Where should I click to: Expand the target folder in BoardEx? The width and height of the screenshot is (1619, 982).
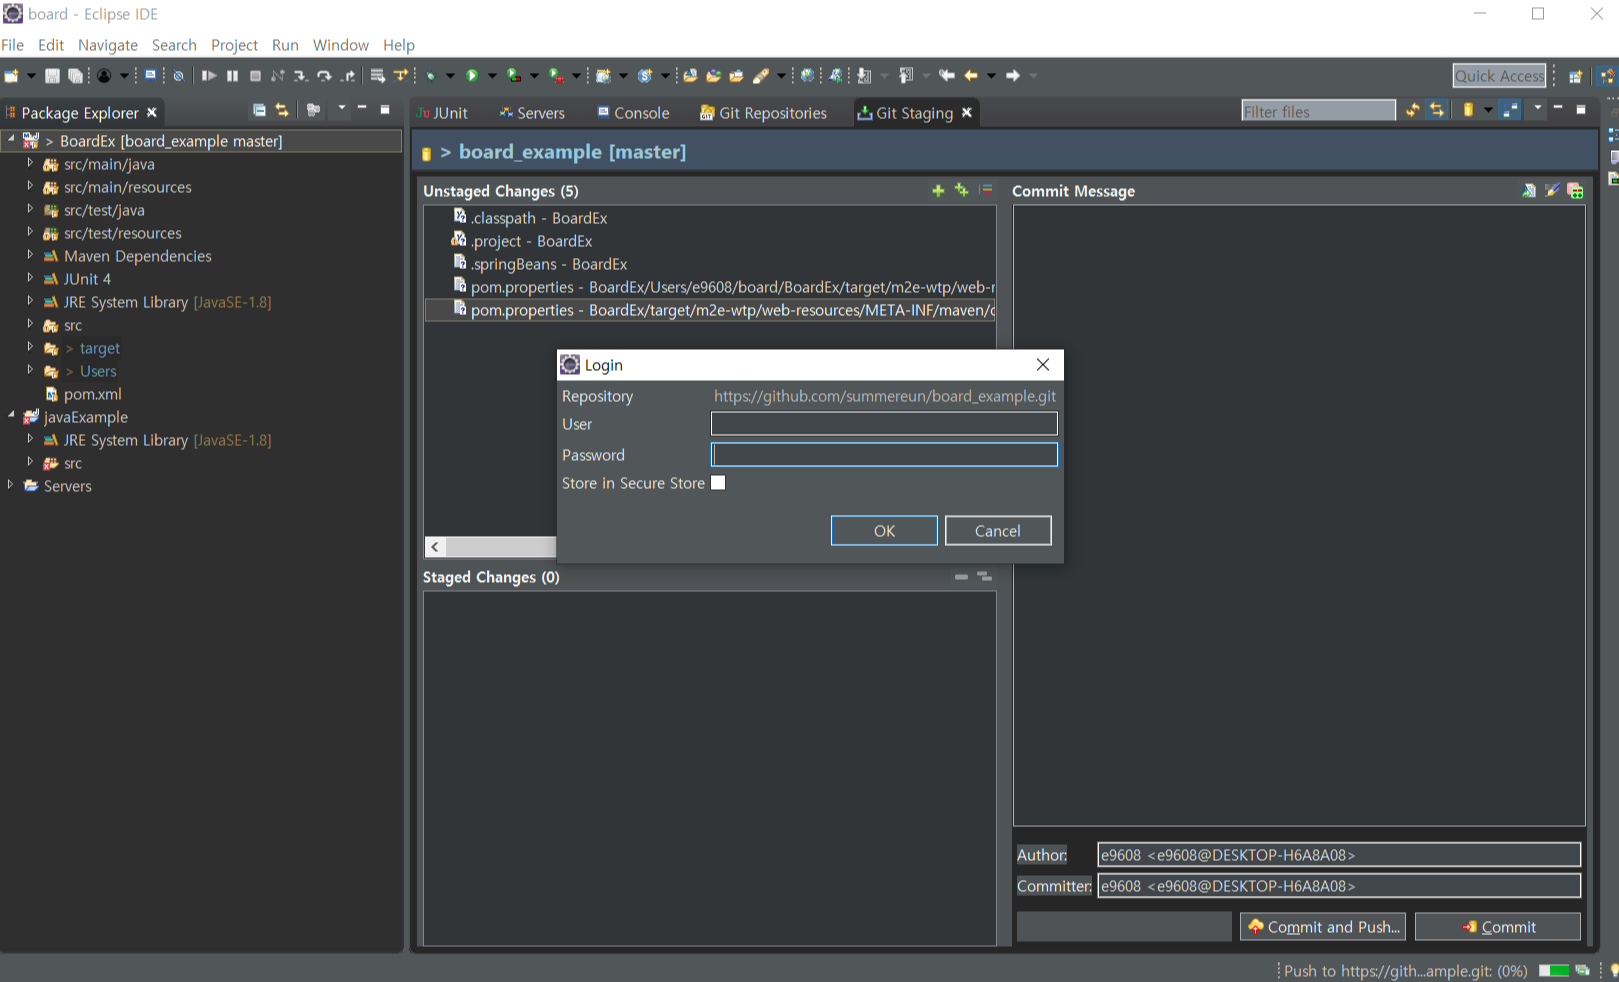[x=30, y=347]
